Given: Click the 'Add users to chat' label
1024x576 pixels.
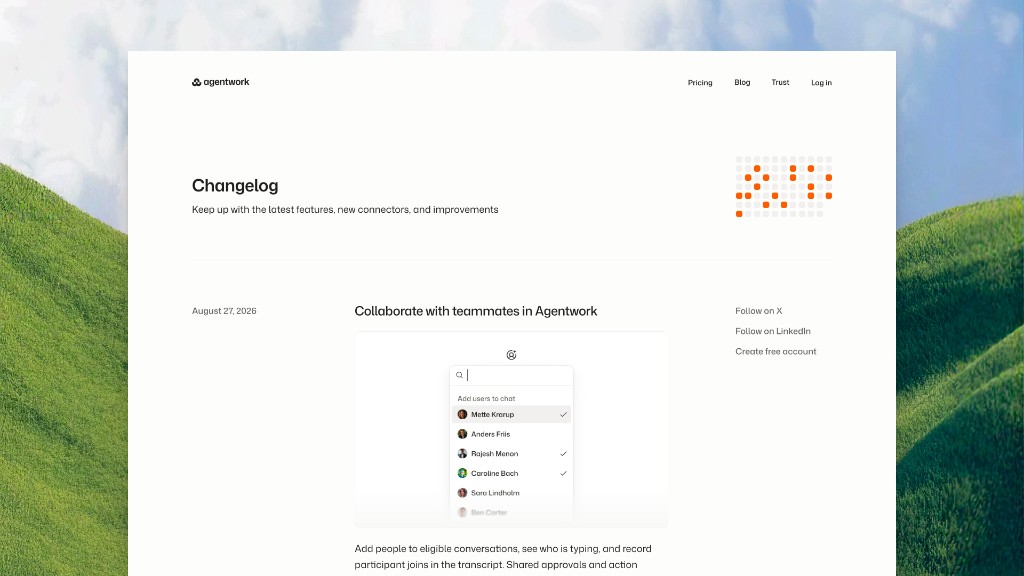Looking at the screenshot, I should 486,398.
